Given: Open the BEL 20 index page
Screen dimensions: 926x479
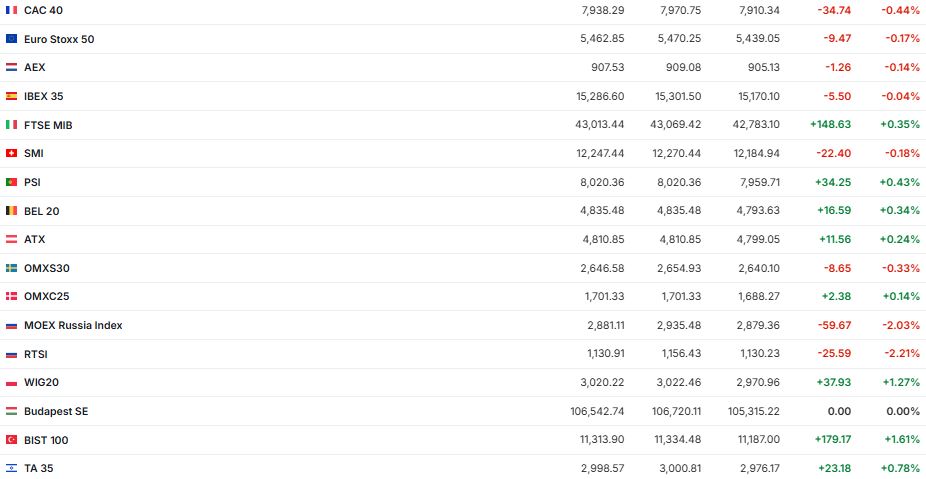Looking at the screenshot, I should point(42,211).
